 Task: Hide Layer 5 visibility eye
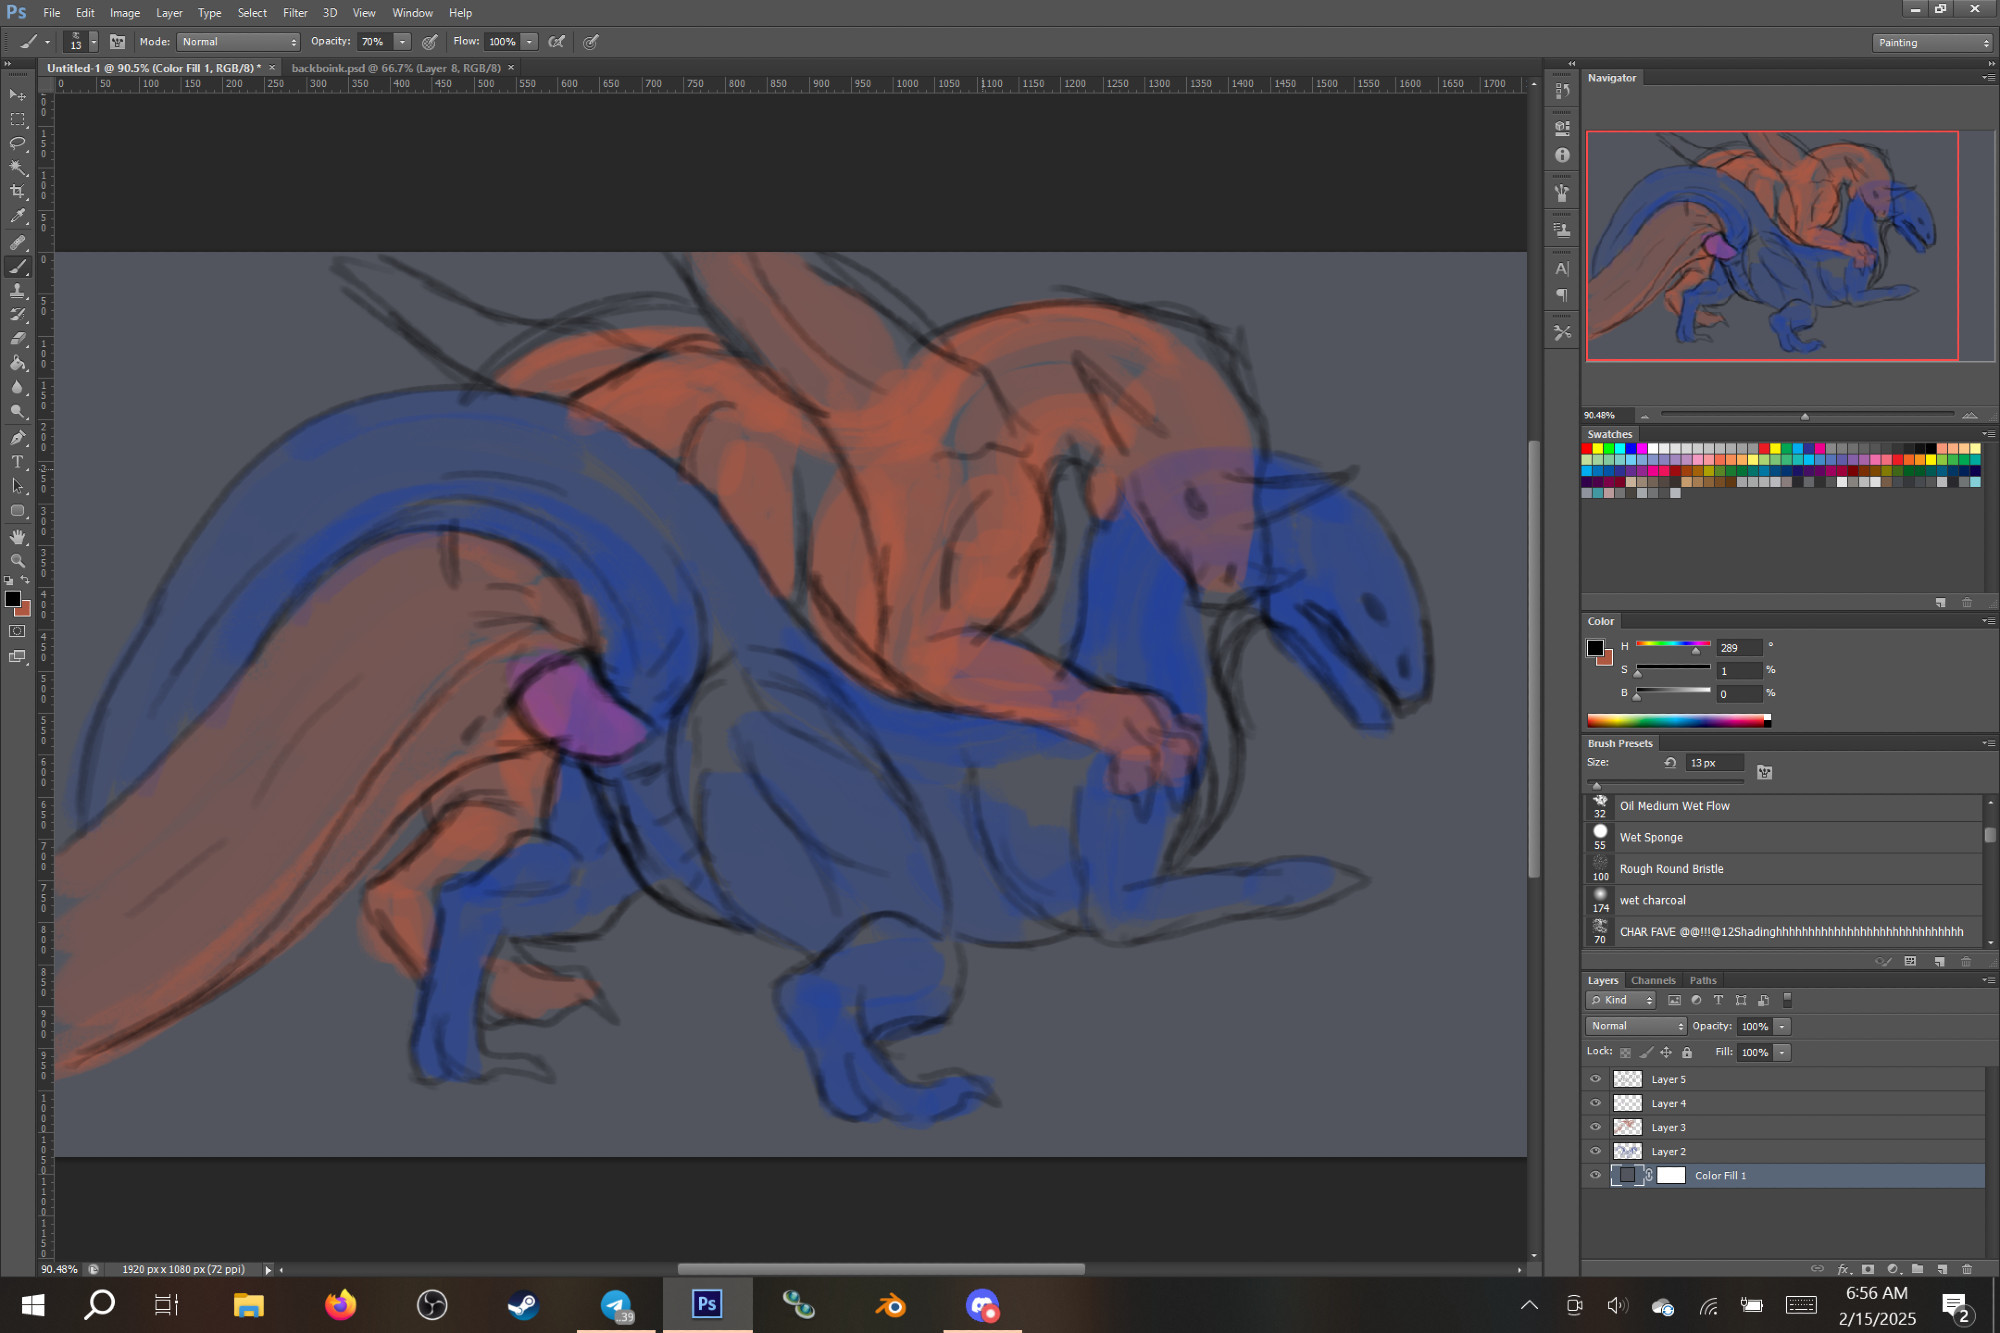tap(1596, 1079)
